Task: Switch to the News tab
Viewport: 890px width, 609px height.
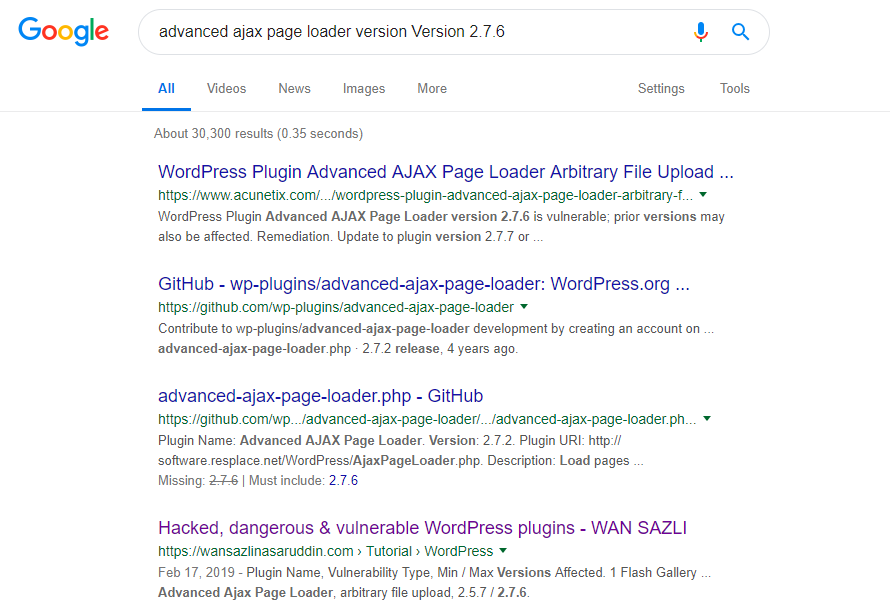Action: click(x=294, y=89)
